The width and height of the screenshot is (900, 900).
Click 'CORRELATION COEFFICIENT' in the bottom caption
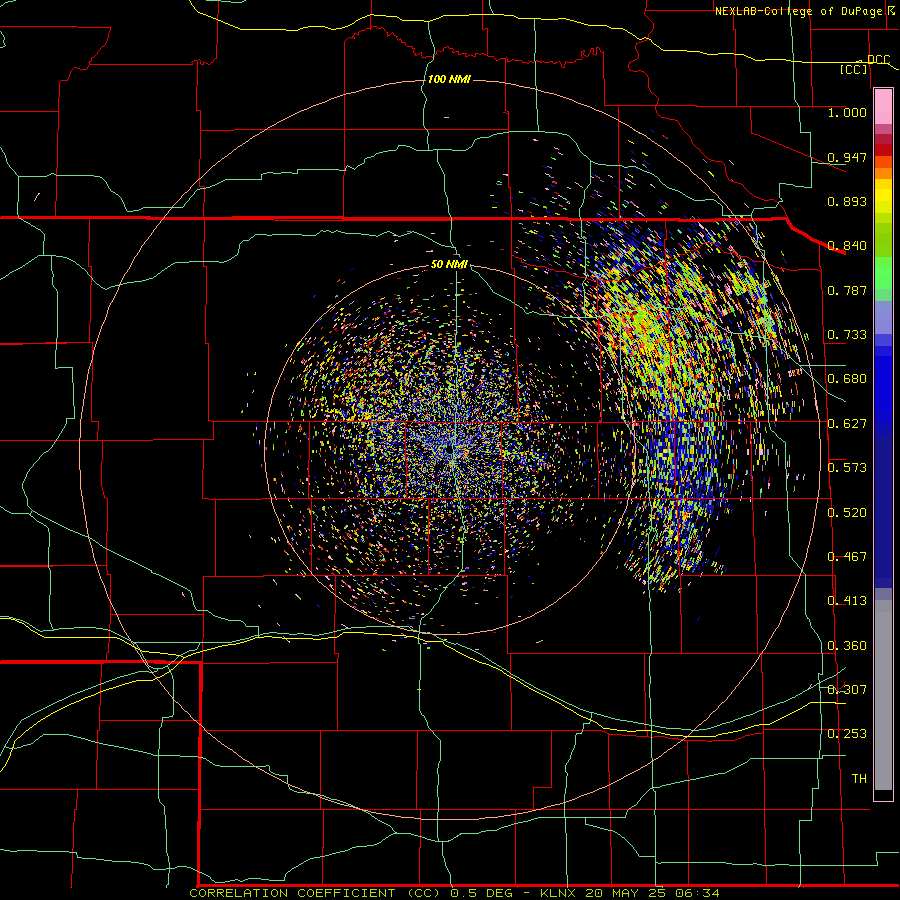coord(292,893)
